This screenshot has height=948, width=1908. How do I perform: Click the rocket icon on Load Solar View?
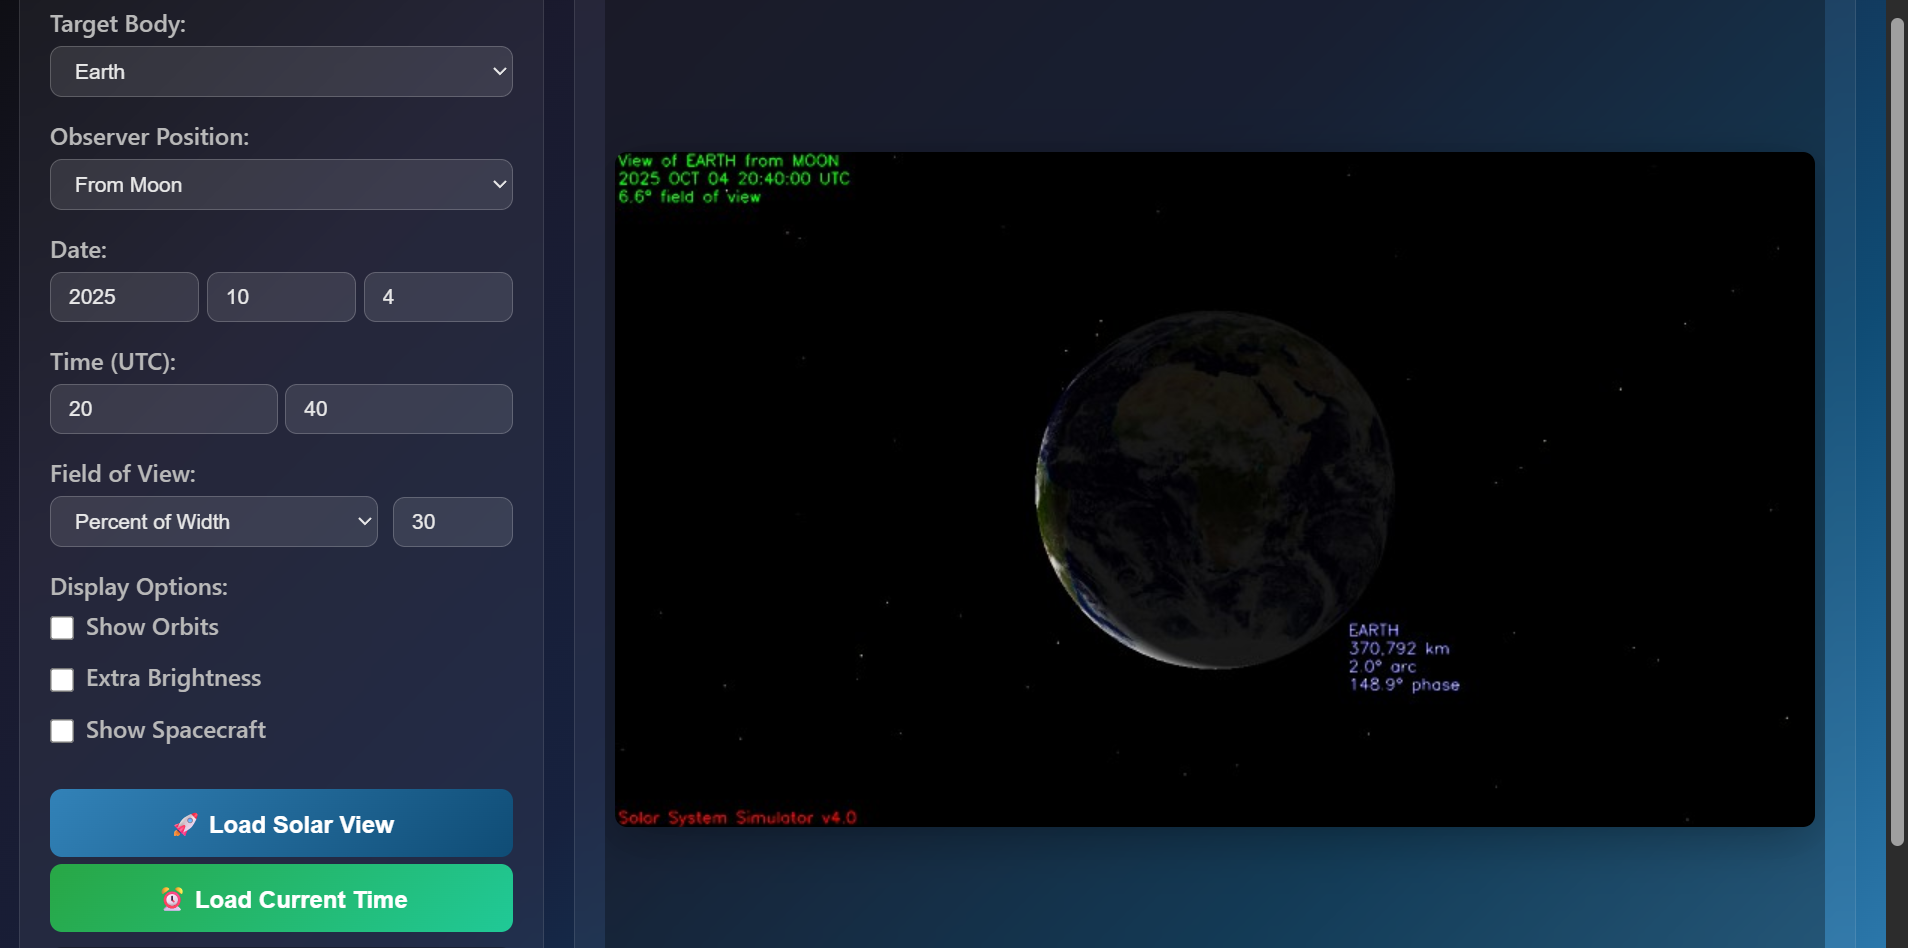click(185, 823)
